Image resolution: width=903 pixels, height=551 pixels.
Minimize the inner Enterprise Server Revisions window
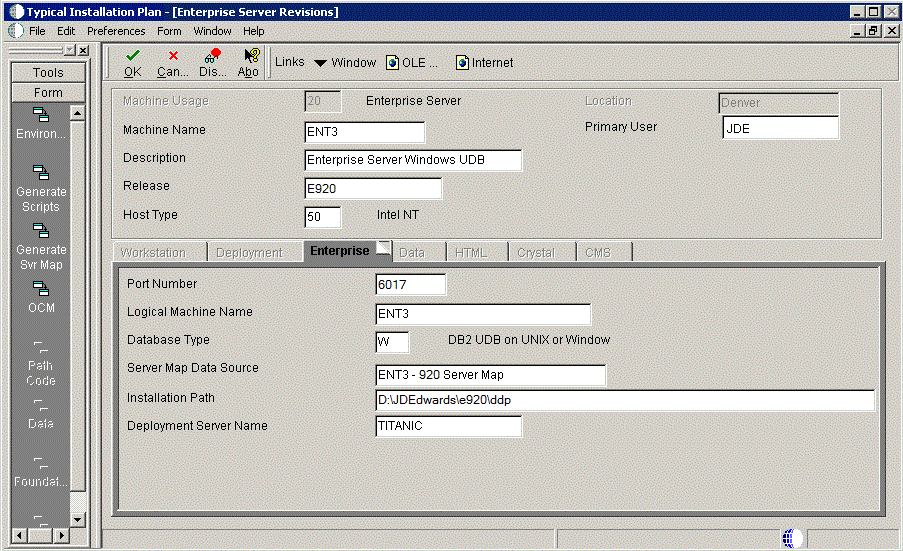coord(858,31)
